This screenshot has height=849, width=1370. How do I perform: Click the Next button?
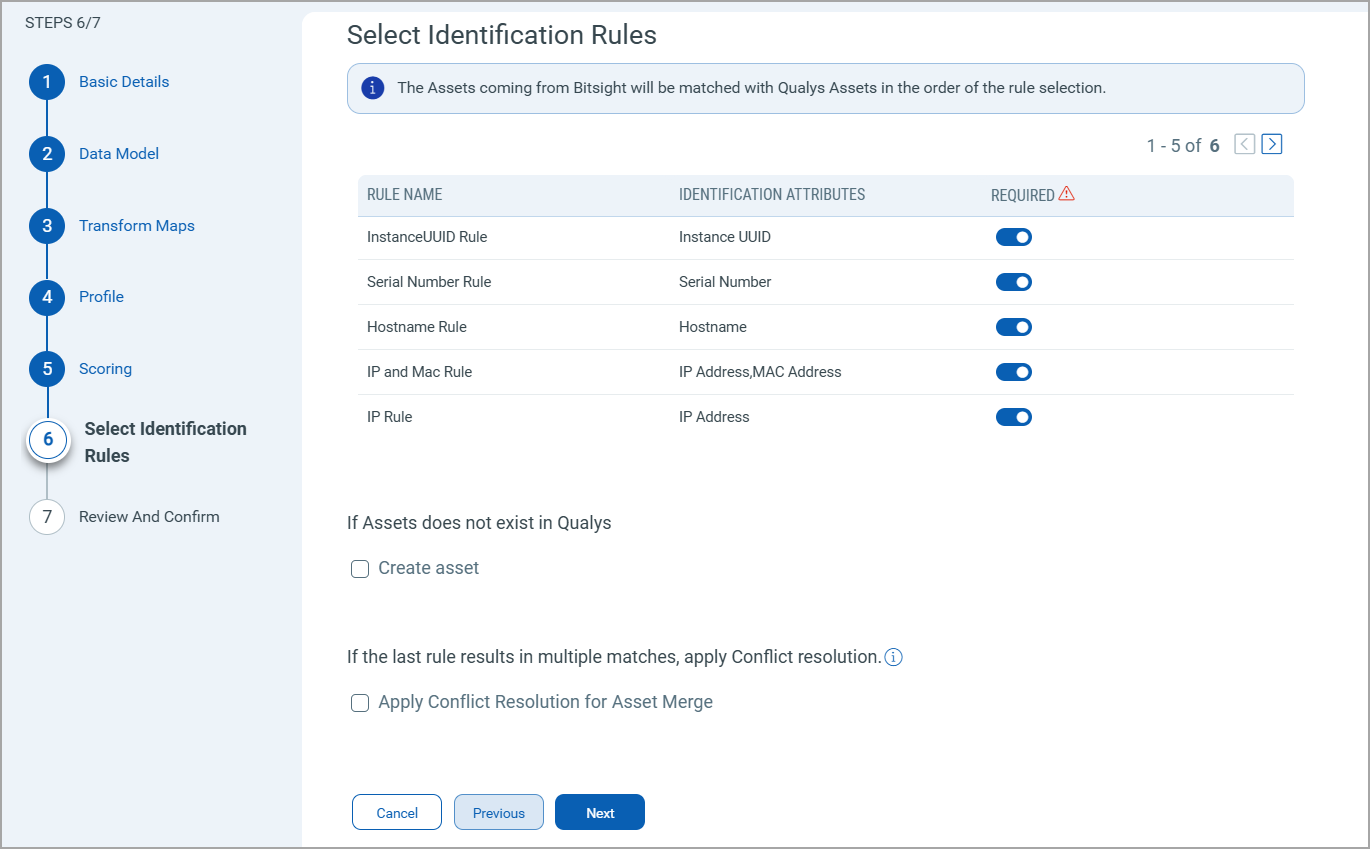point(599,812)
